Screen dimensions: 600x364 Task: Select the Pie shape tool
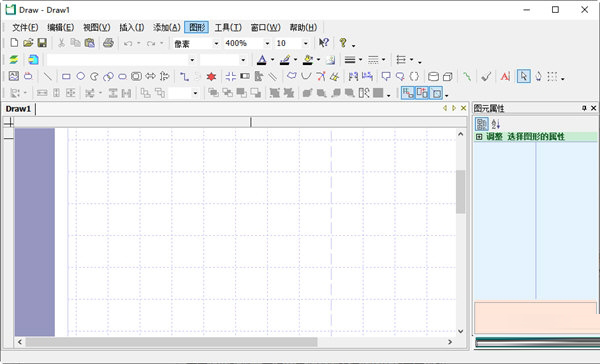94,77
